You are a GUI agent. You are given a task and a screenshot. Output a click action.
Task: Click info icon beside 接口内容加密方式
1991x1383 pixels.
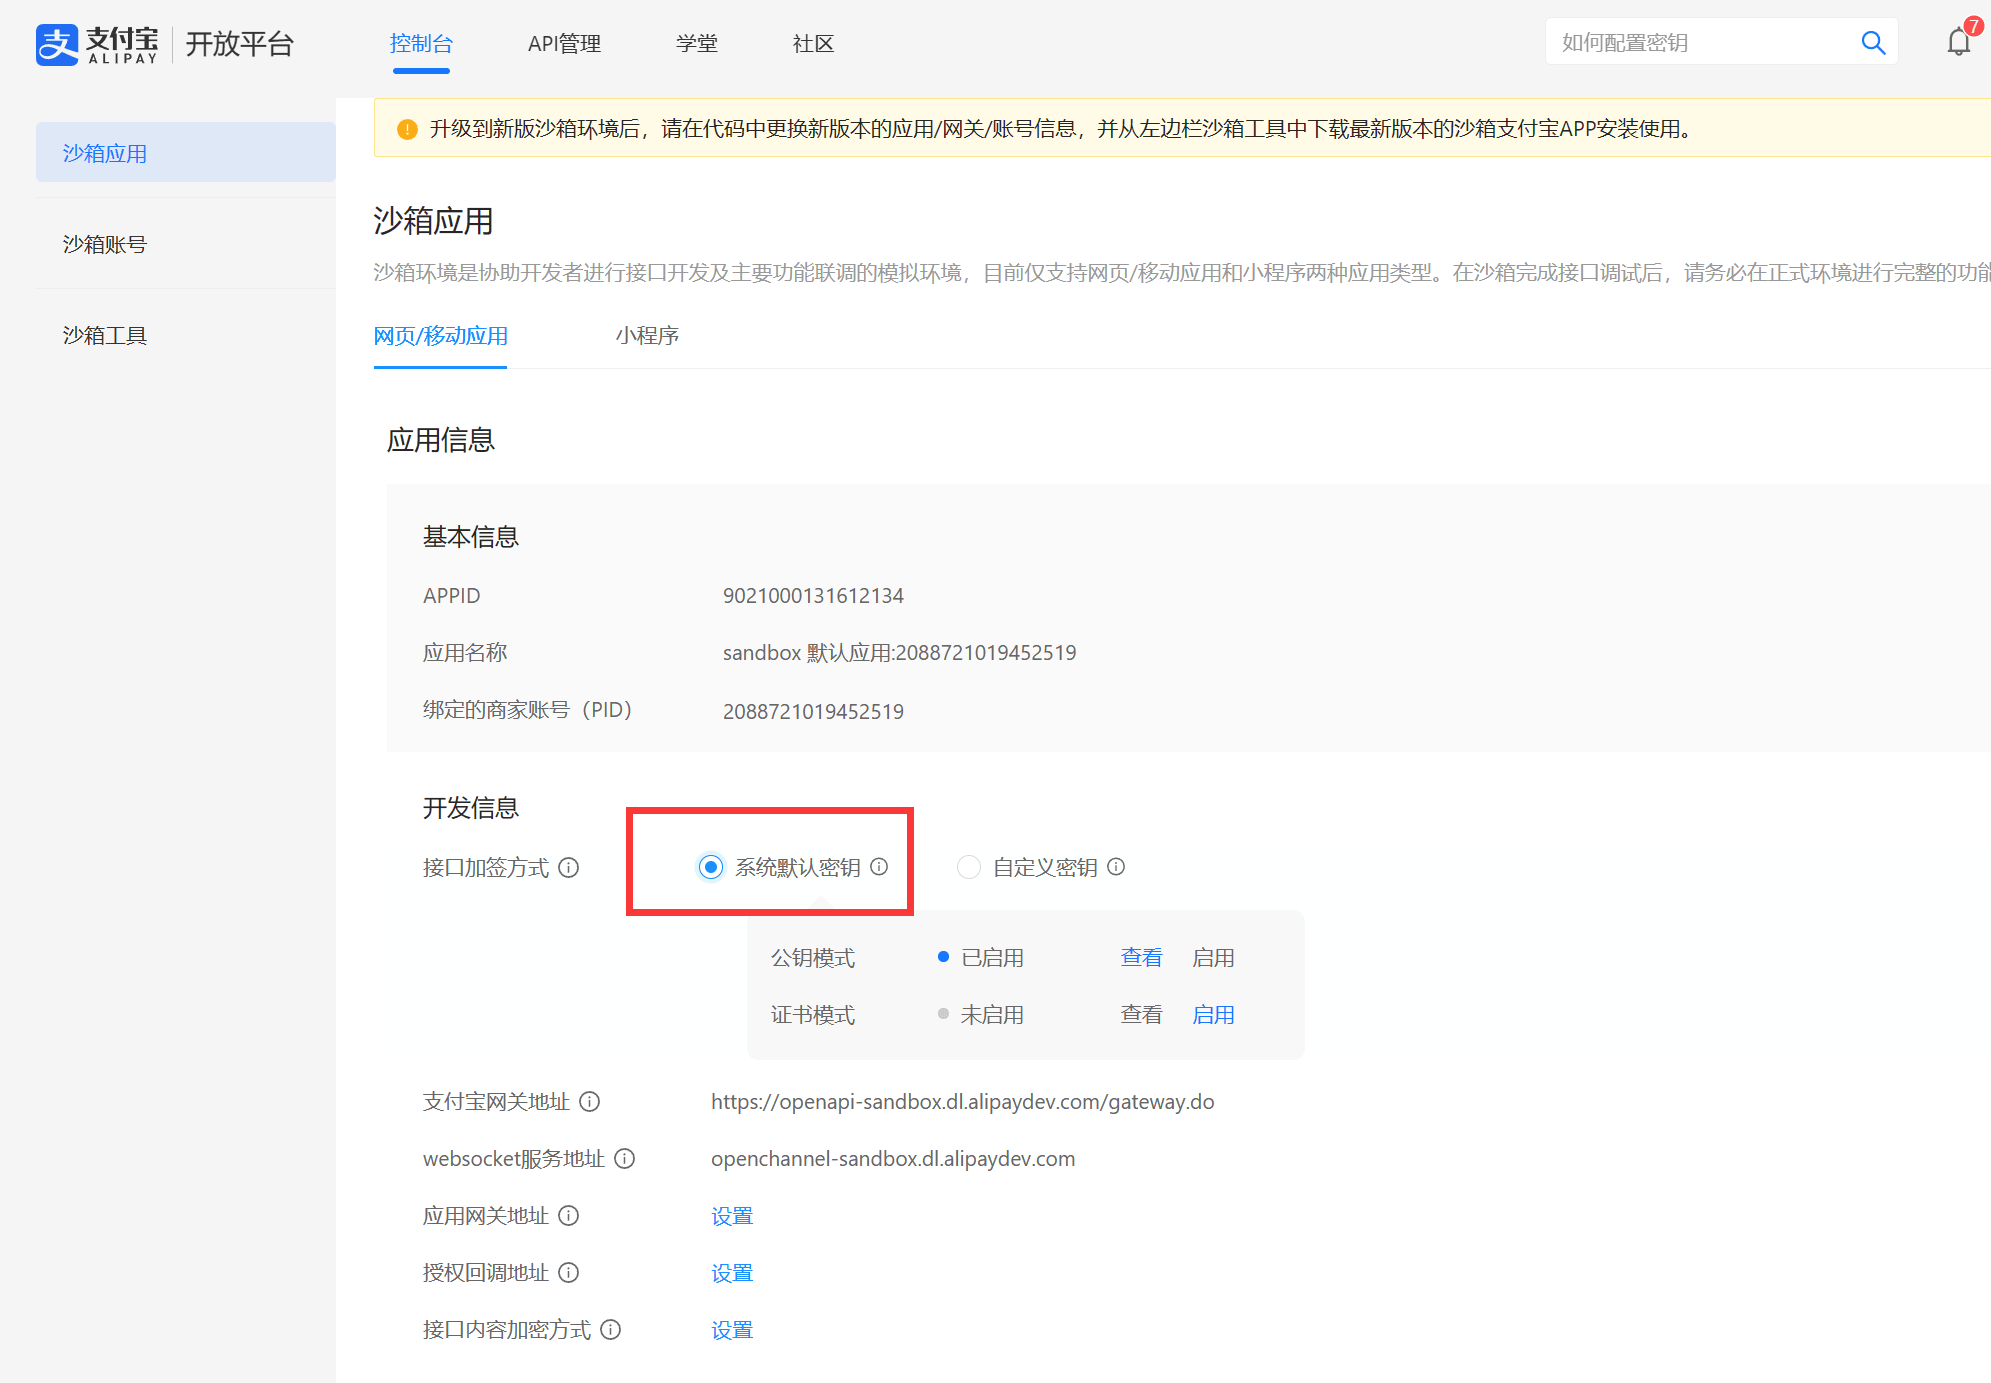(611, 1329)
